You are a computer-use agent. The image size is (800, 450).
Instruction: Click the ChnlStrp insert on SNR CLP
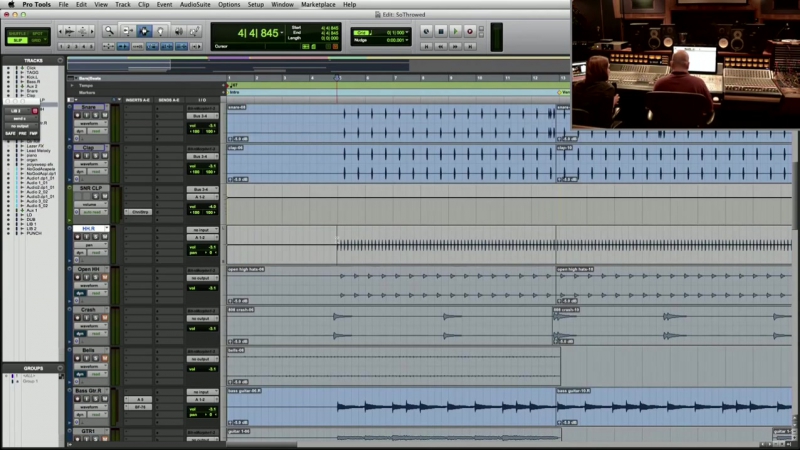tap(139, 212)
